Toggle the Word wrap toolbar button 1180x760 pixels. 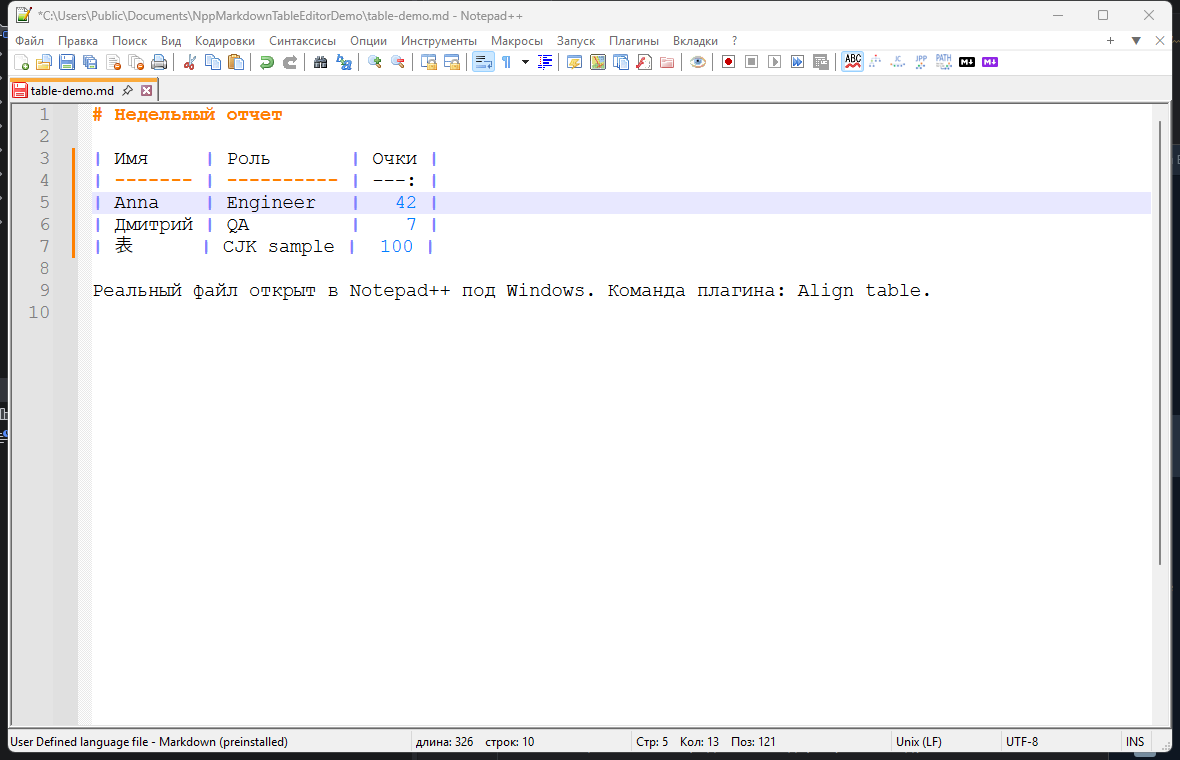click(483, 62)
